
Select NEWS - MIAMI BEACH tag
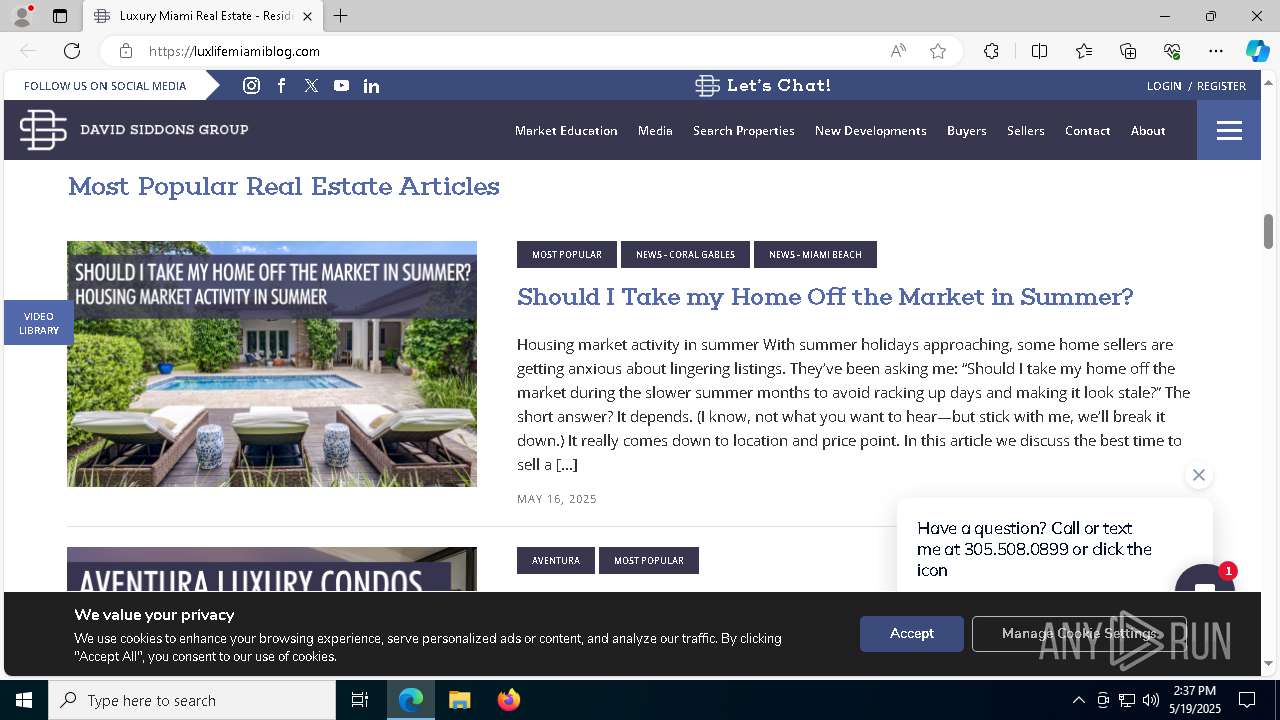[x=815, y=254]
